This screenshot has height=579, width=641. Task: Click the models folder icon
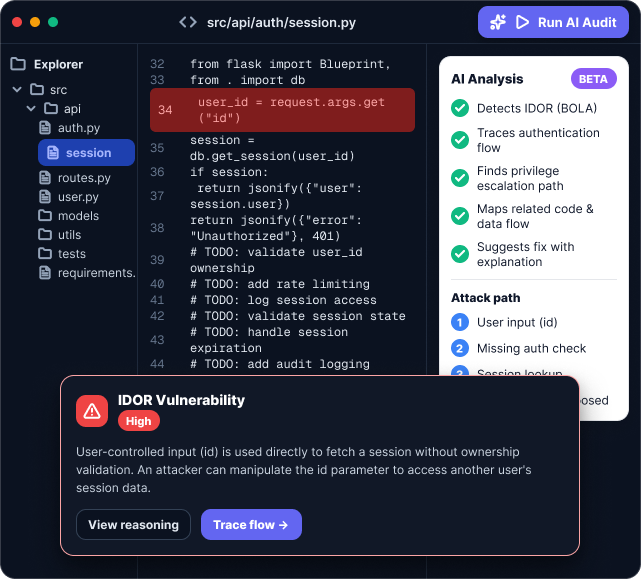pos(45,215)
